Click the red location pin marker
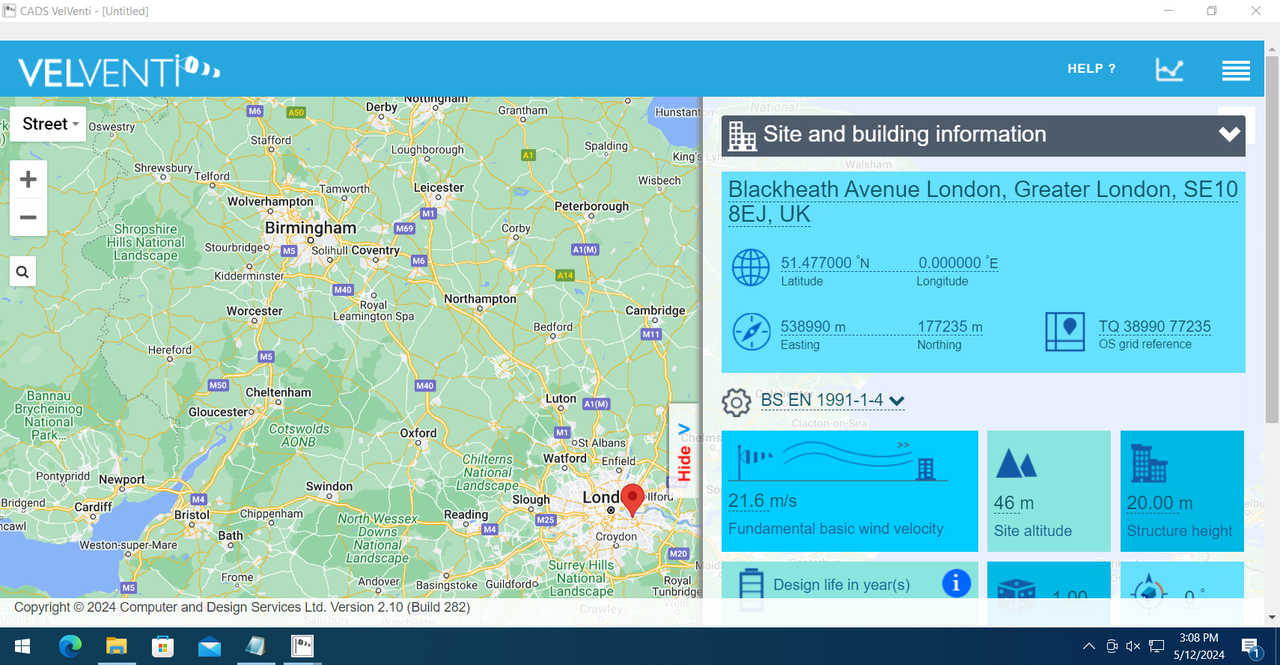The height and width of the screenshot is (665, 1280). point(632,499)
